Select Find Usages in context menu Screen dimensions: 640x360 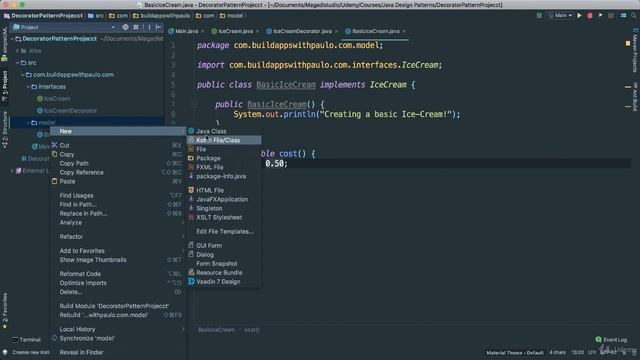tap(118, 196)
